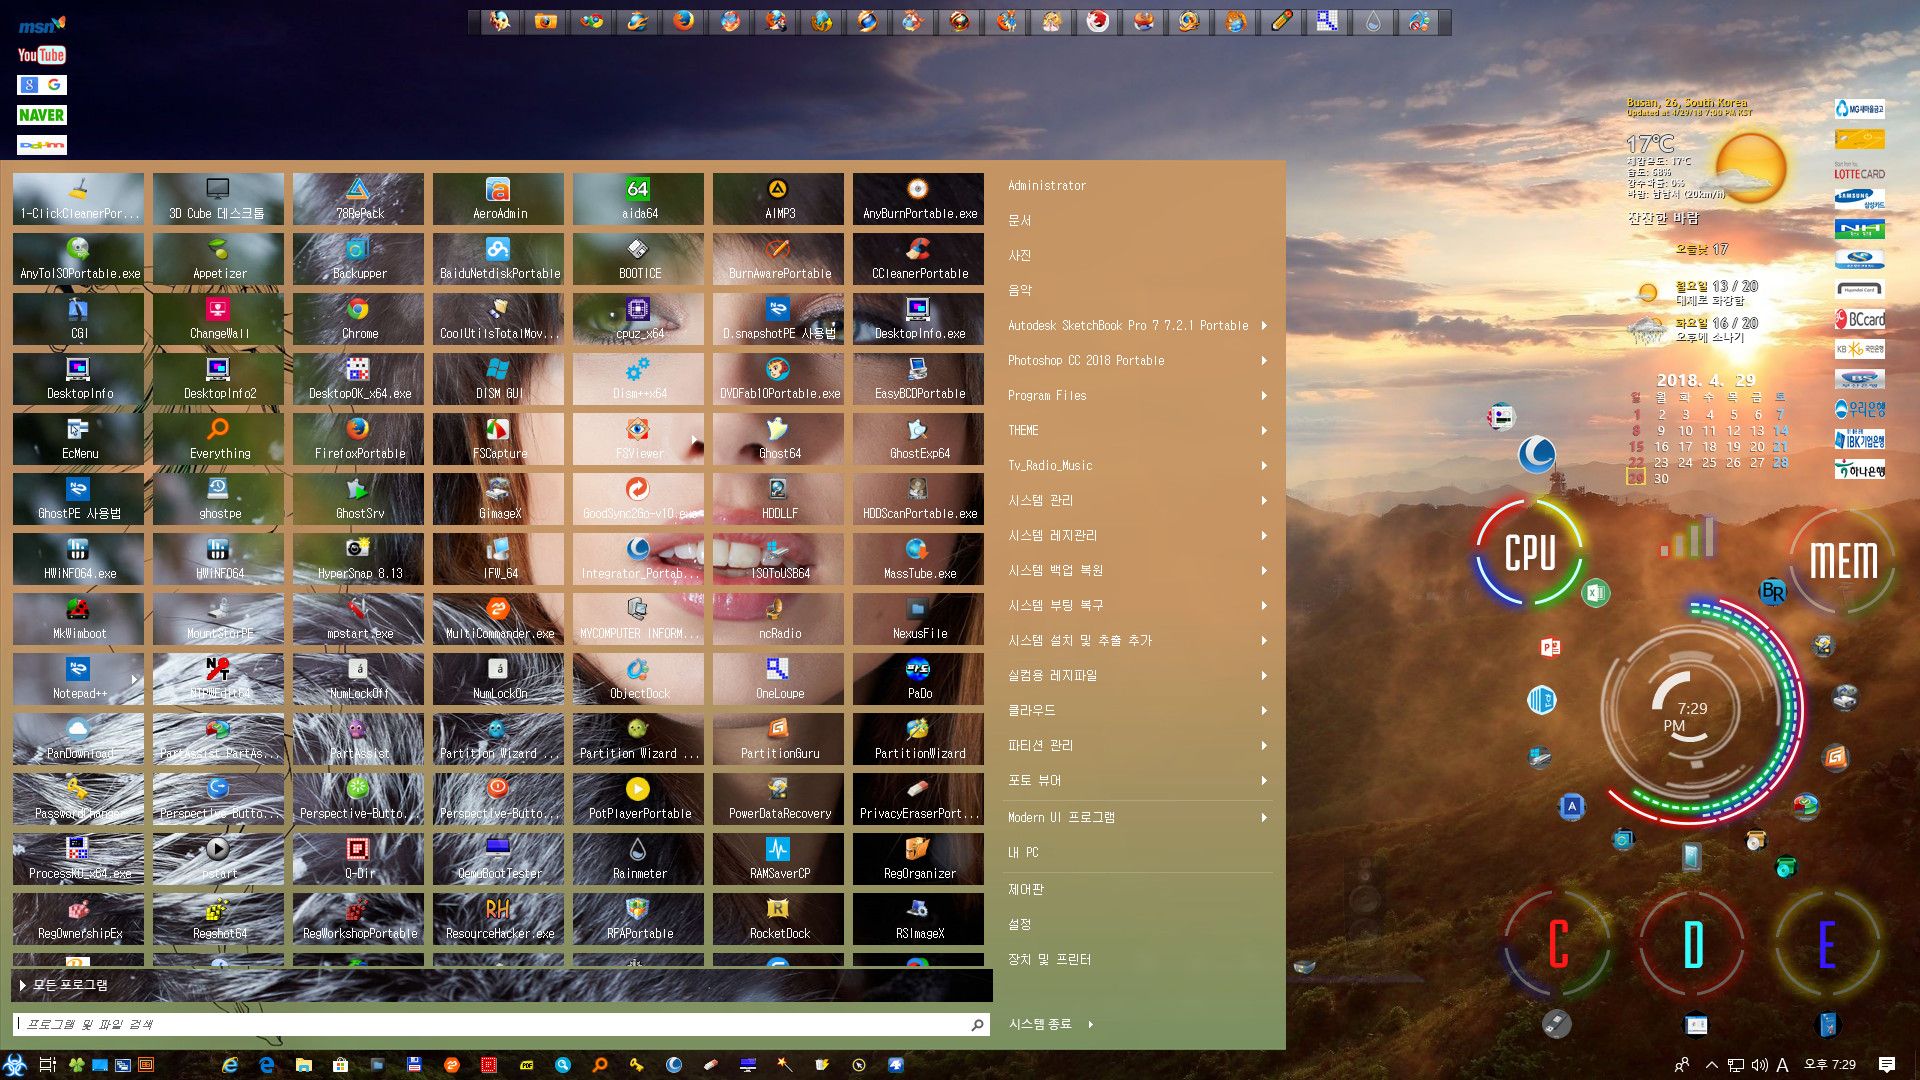Launch NexusFile tile
This screenshot has height=1080, width=1920.
pos(918,618)
